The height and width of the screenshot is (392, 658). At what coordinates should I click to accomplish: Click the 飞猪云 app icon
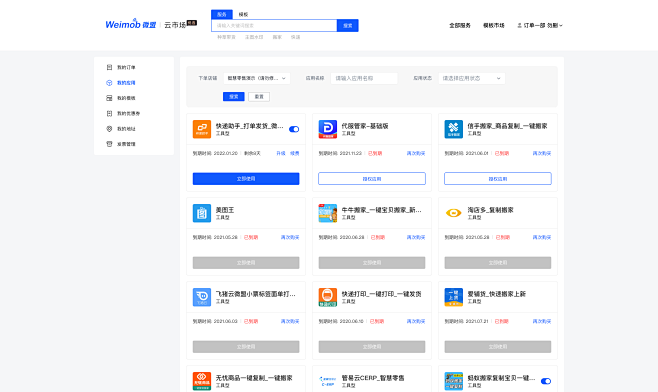pyautogui.click(x=202, y=297)
